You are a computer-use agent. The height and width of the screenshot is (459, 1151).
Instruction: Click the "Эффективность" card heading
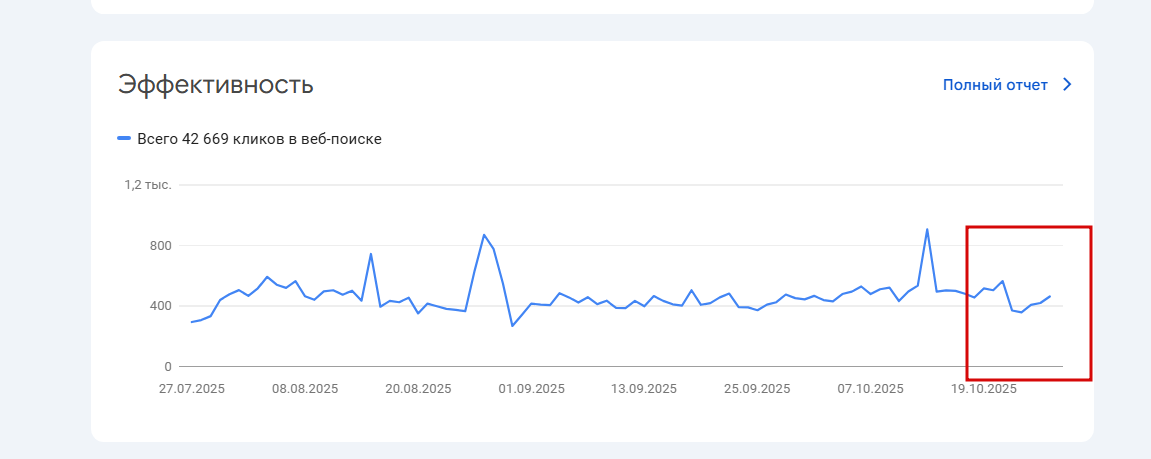(x=215, y=85)
